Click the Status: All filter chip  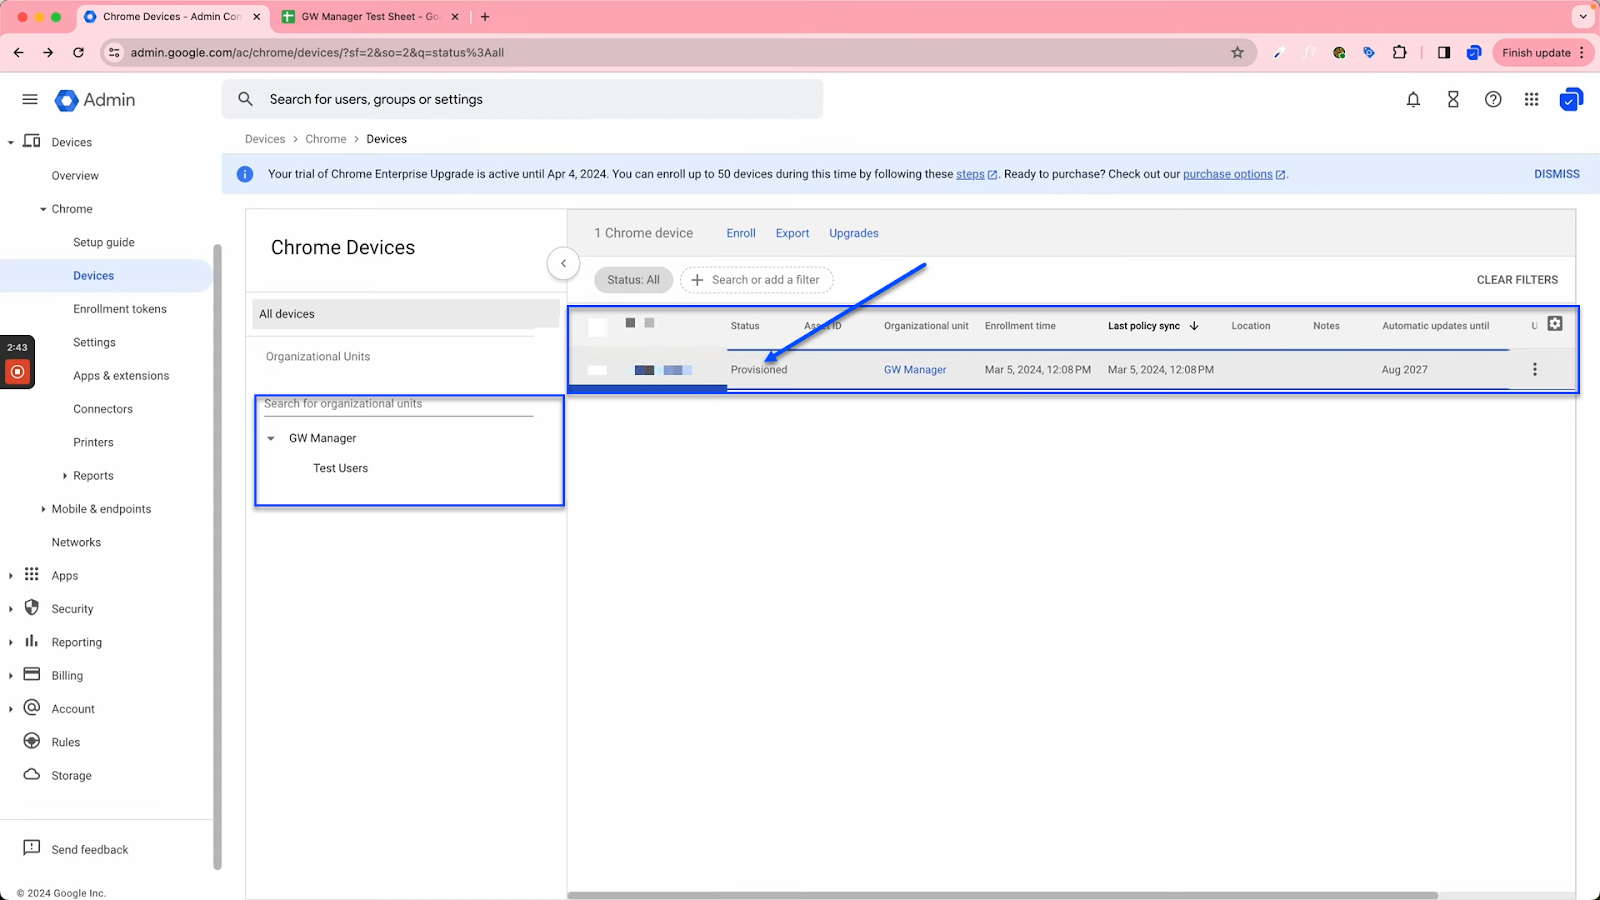[x=633, y=280]
